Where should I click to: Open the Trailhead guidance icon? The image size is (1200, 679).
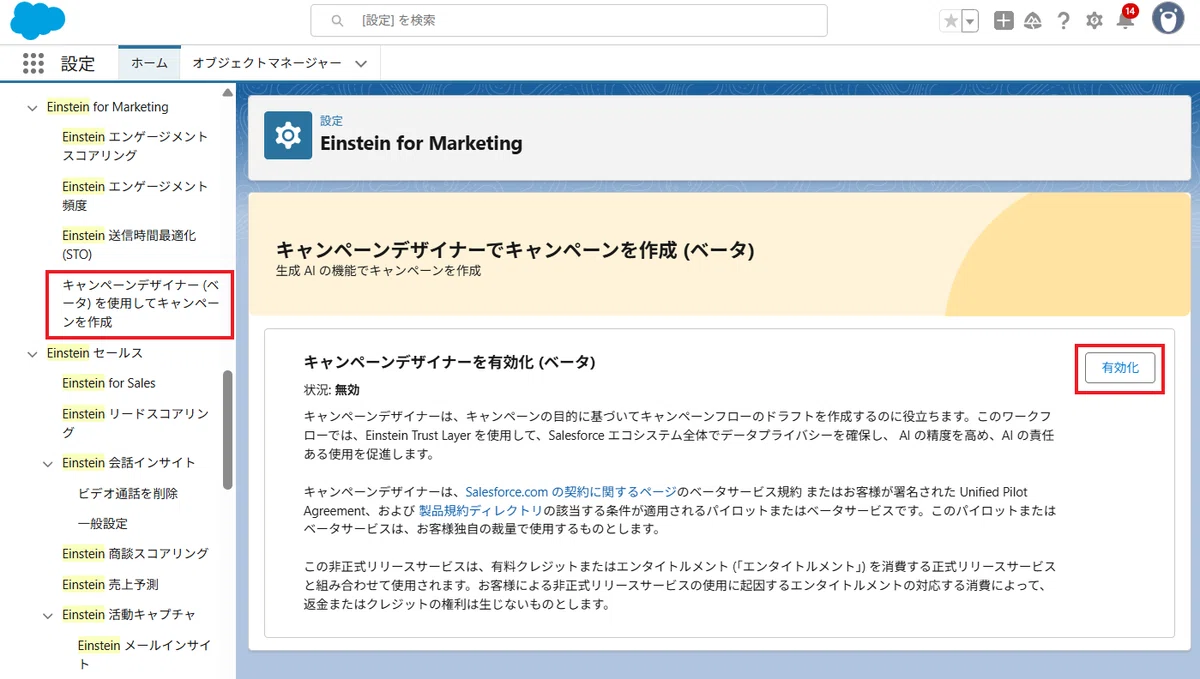click(x=1033, y=21)
